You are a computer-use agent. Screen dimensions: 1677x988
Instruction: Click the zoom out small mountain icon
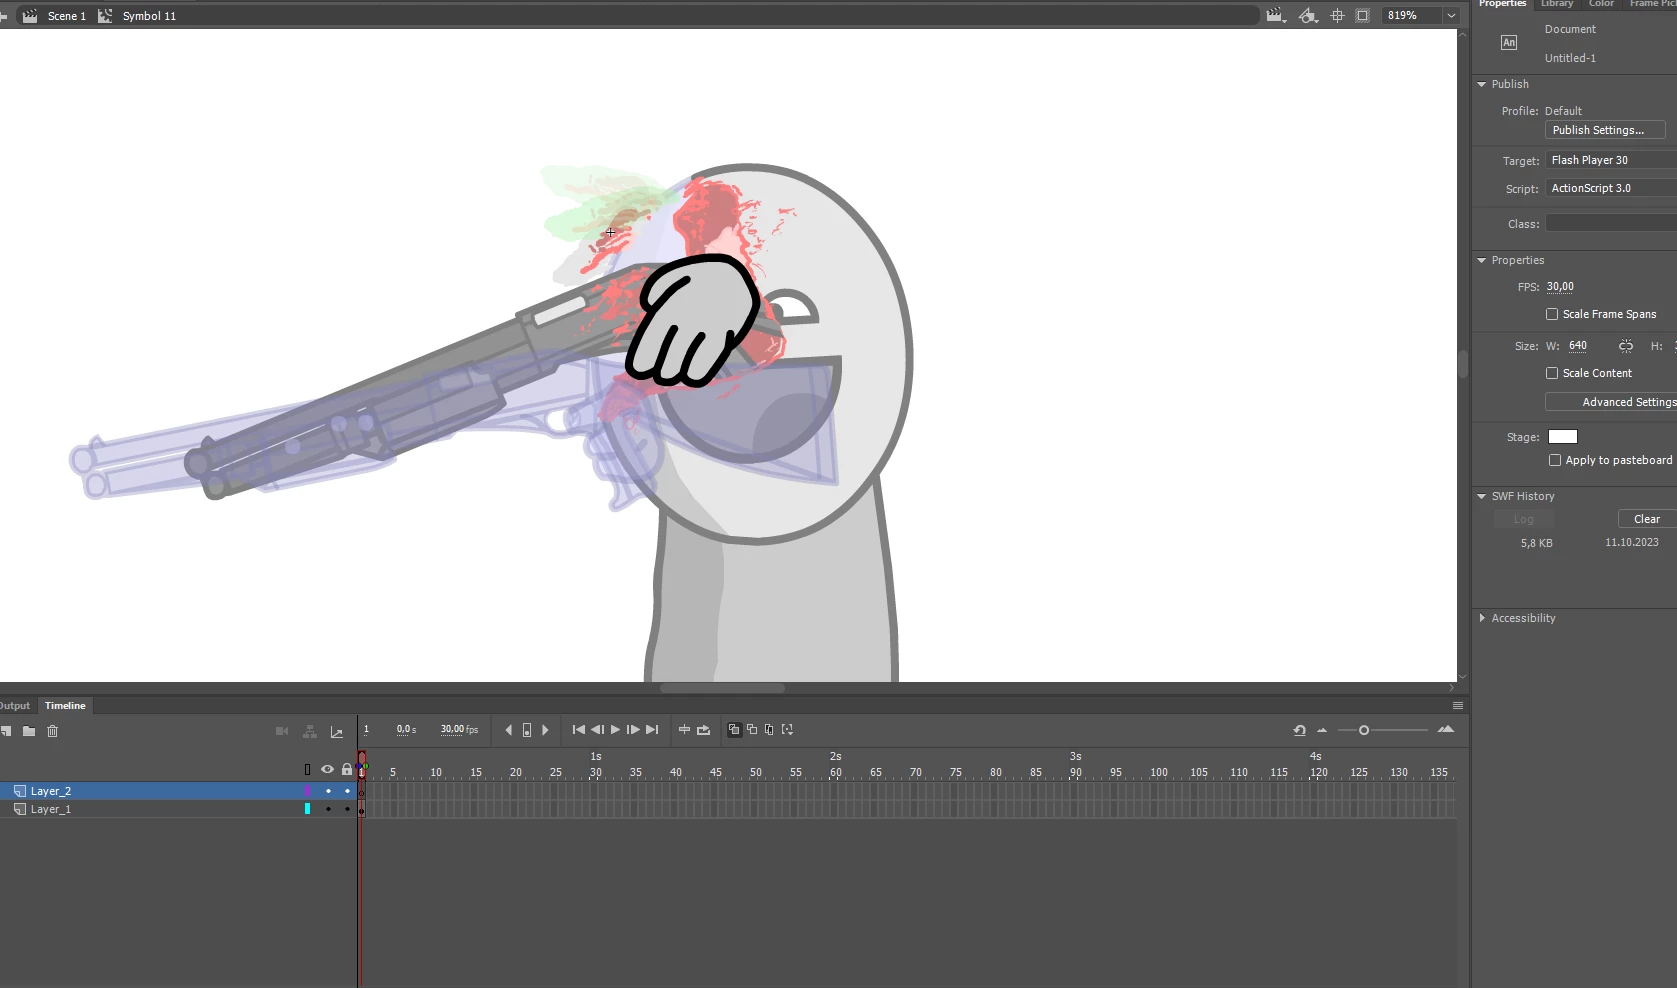(x=1322, y=730)
